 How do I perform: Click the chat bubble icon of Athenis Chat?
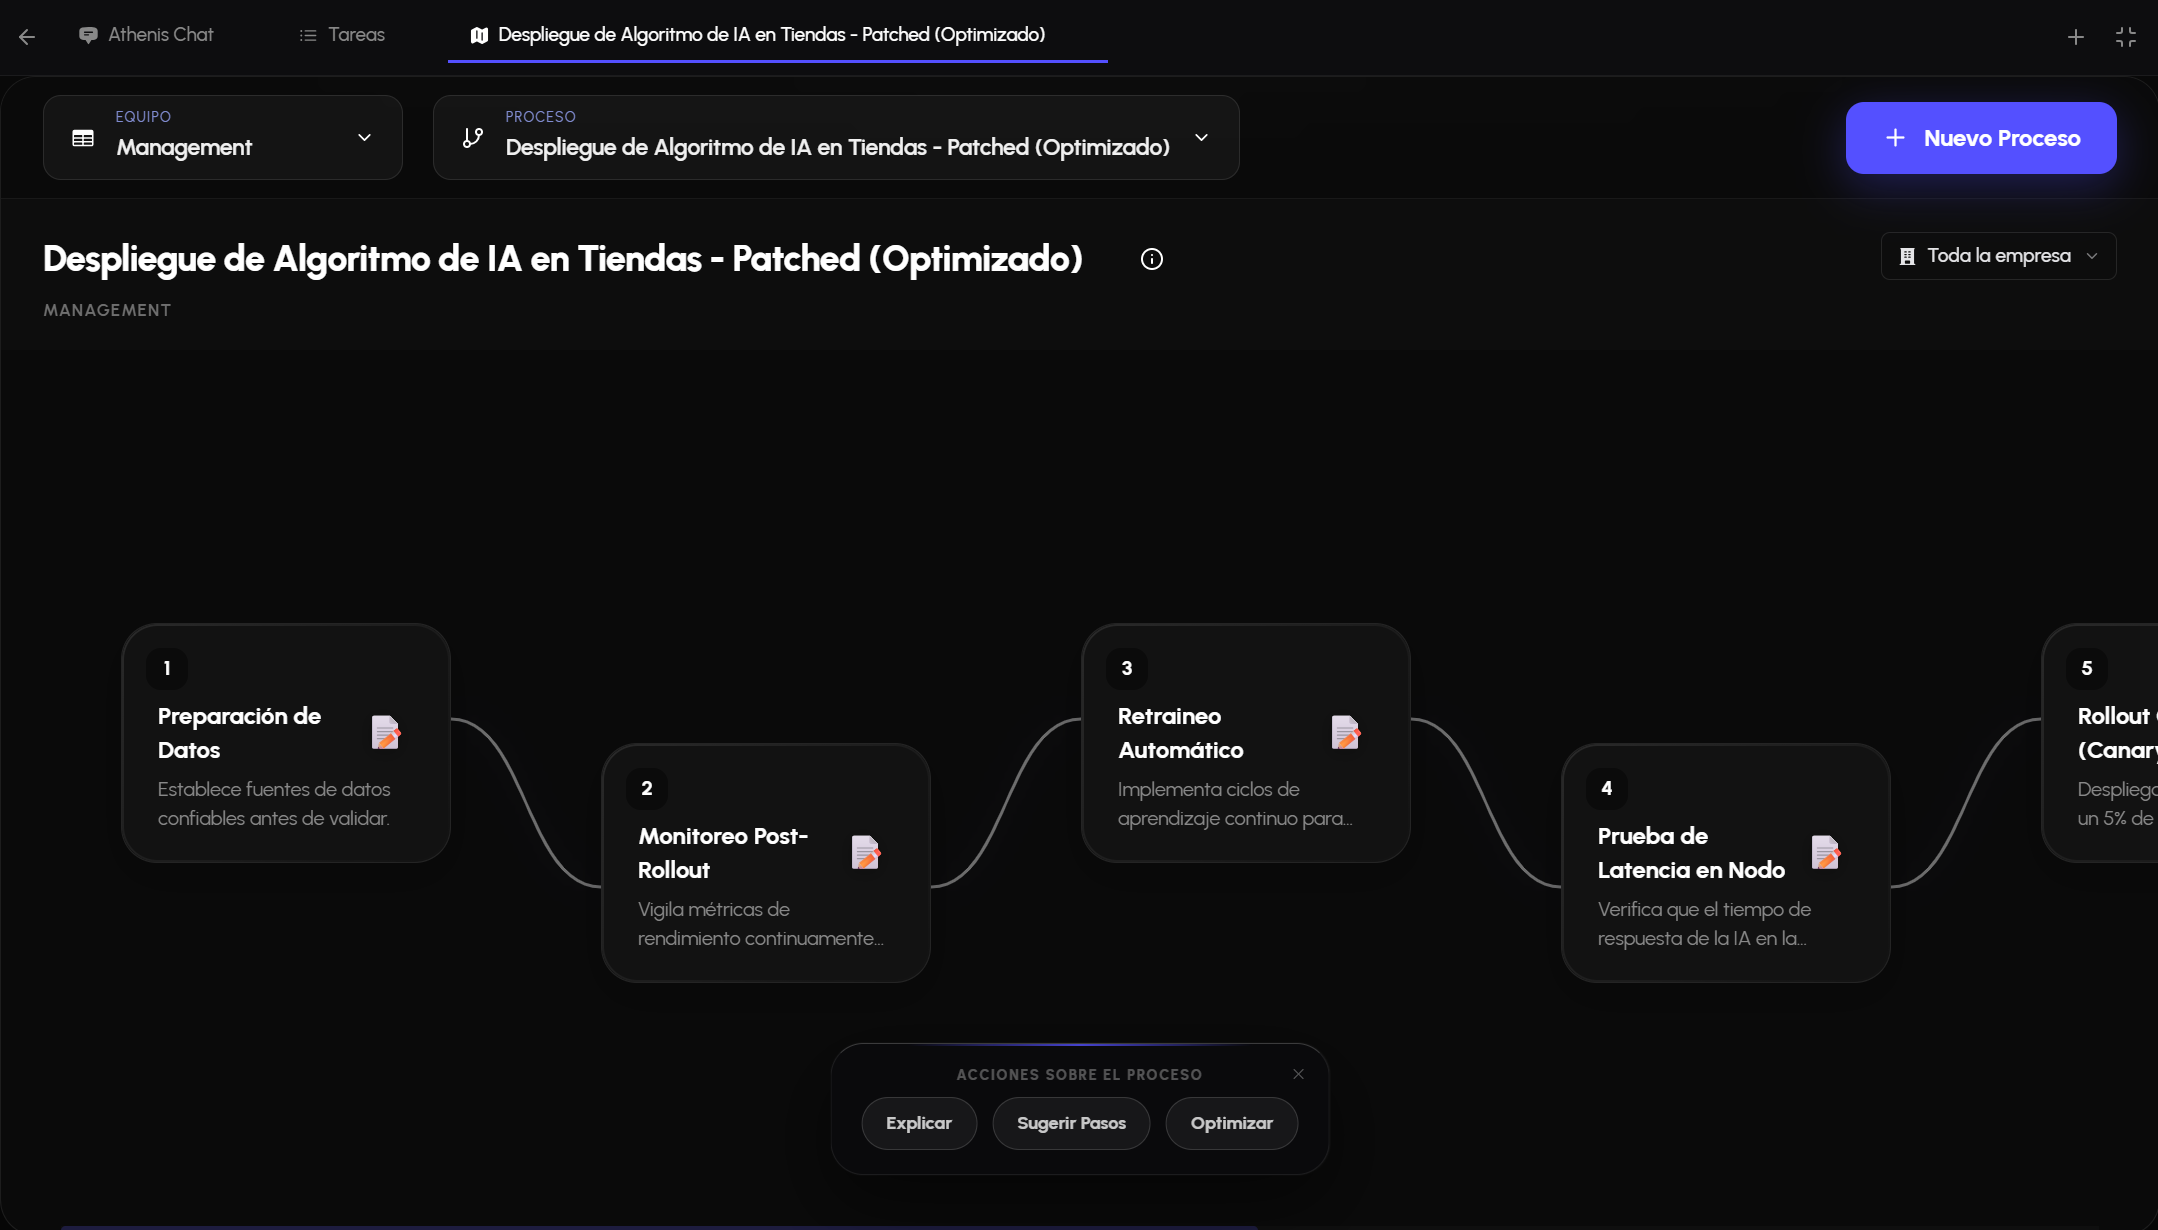(x=88, y=35)
